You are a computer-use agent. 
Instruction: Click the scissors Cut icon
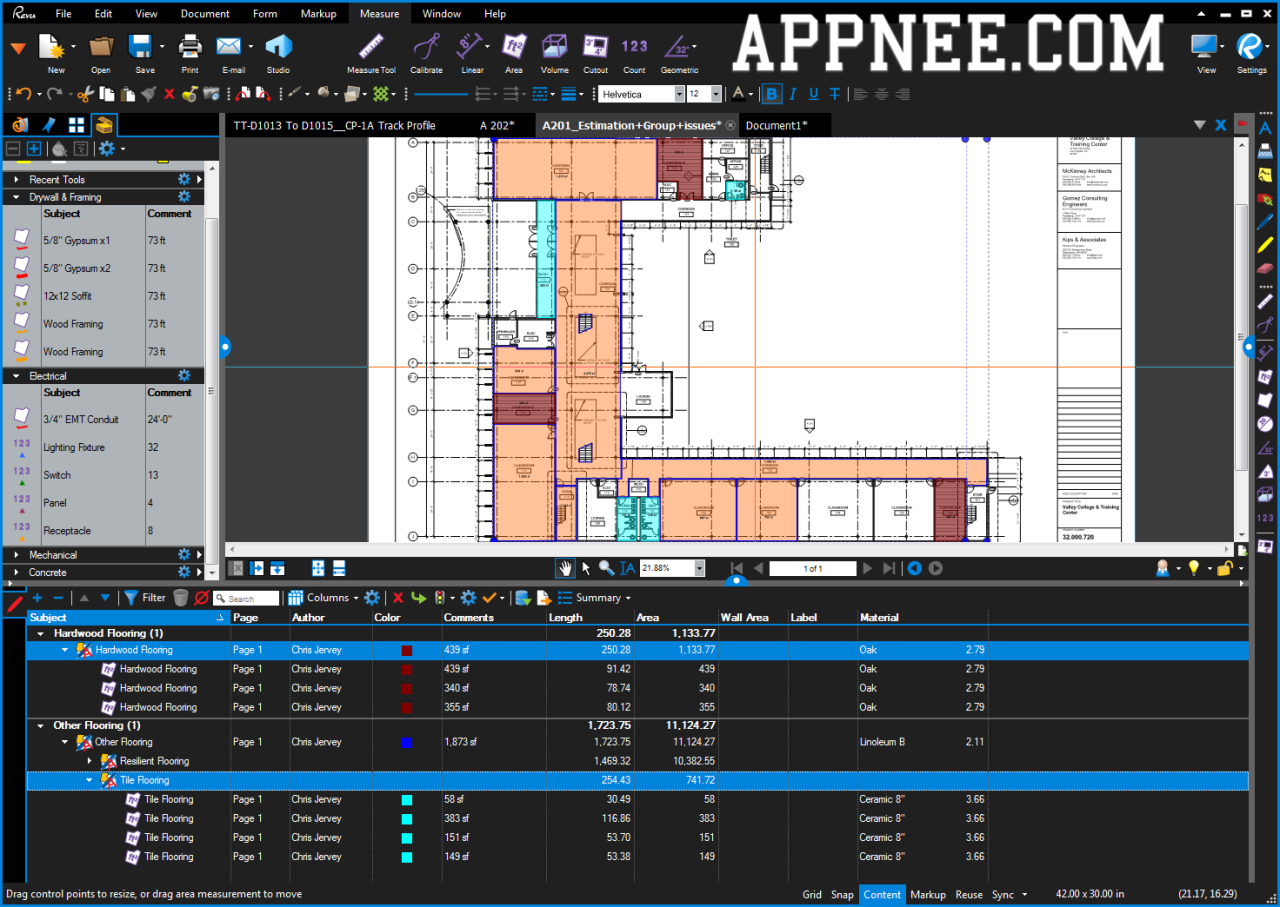click(x=84, y=94)
